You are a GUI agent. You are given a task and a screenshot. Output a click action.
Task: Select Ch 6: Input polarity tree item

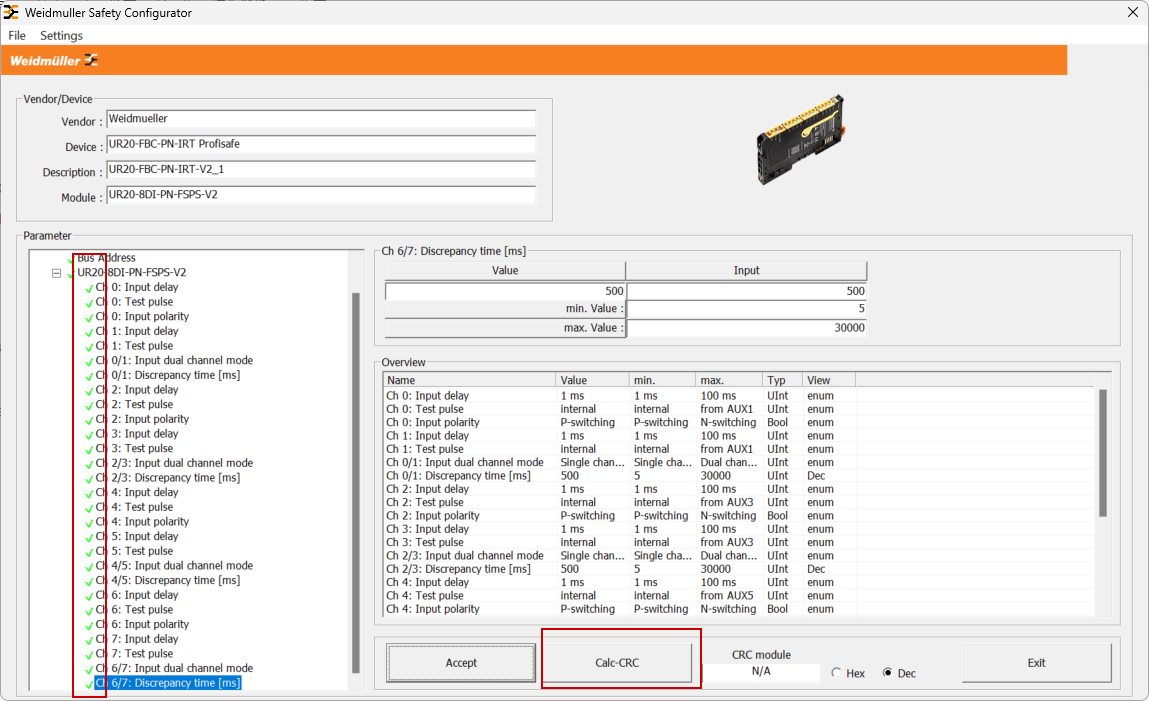point(142,624)
